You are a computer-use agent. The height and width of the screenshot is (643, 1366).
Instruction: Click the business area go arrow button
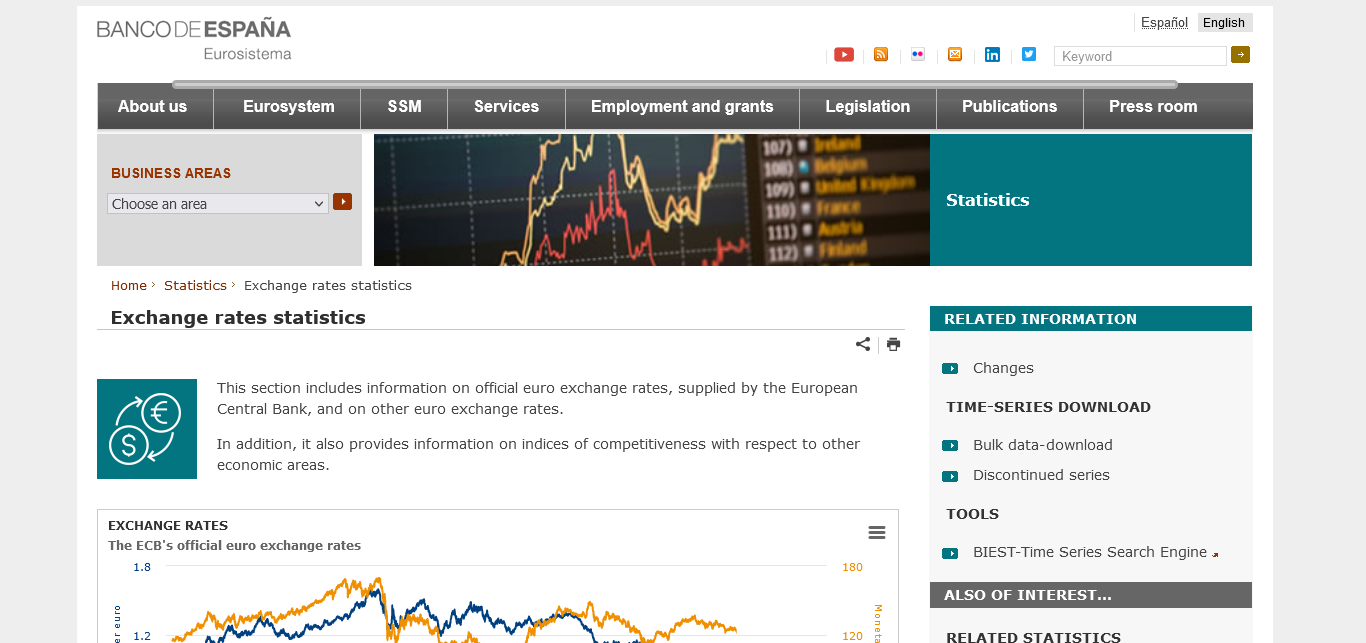(x=342, y=202)
